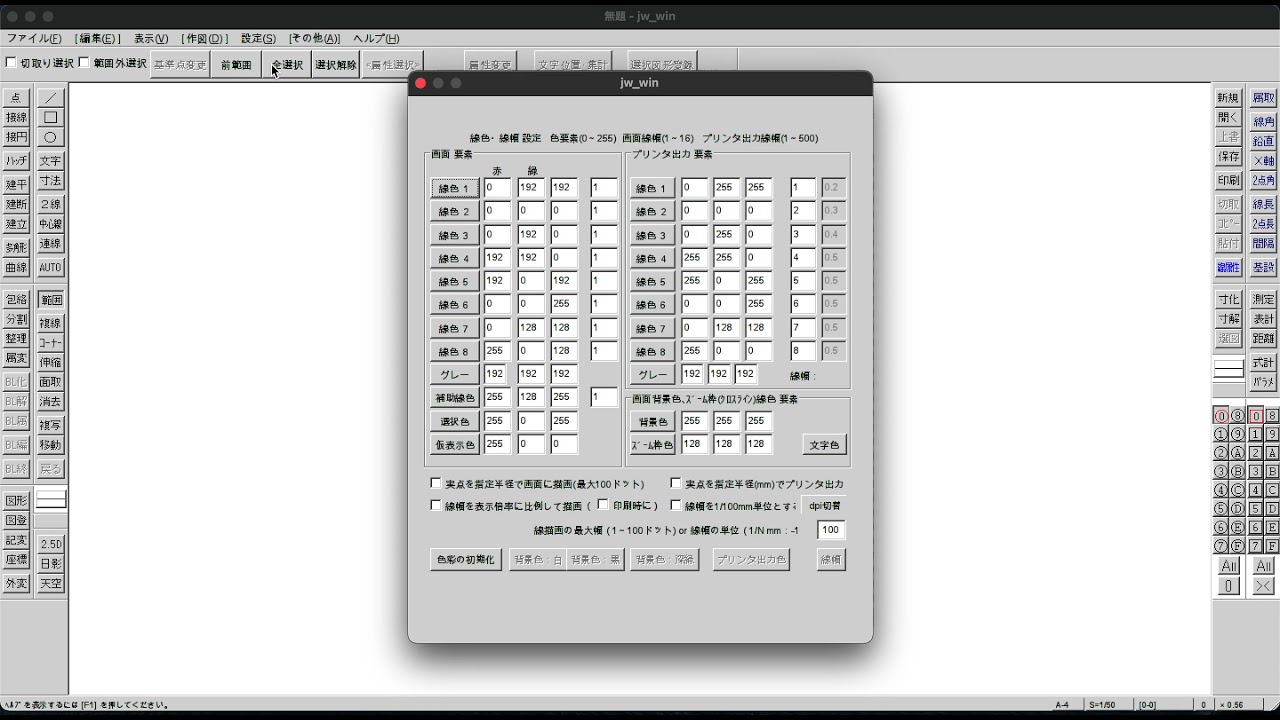This screenshot has height=720, width=1280.
Task: Click the 文字色 button
Action: (825, 445)
